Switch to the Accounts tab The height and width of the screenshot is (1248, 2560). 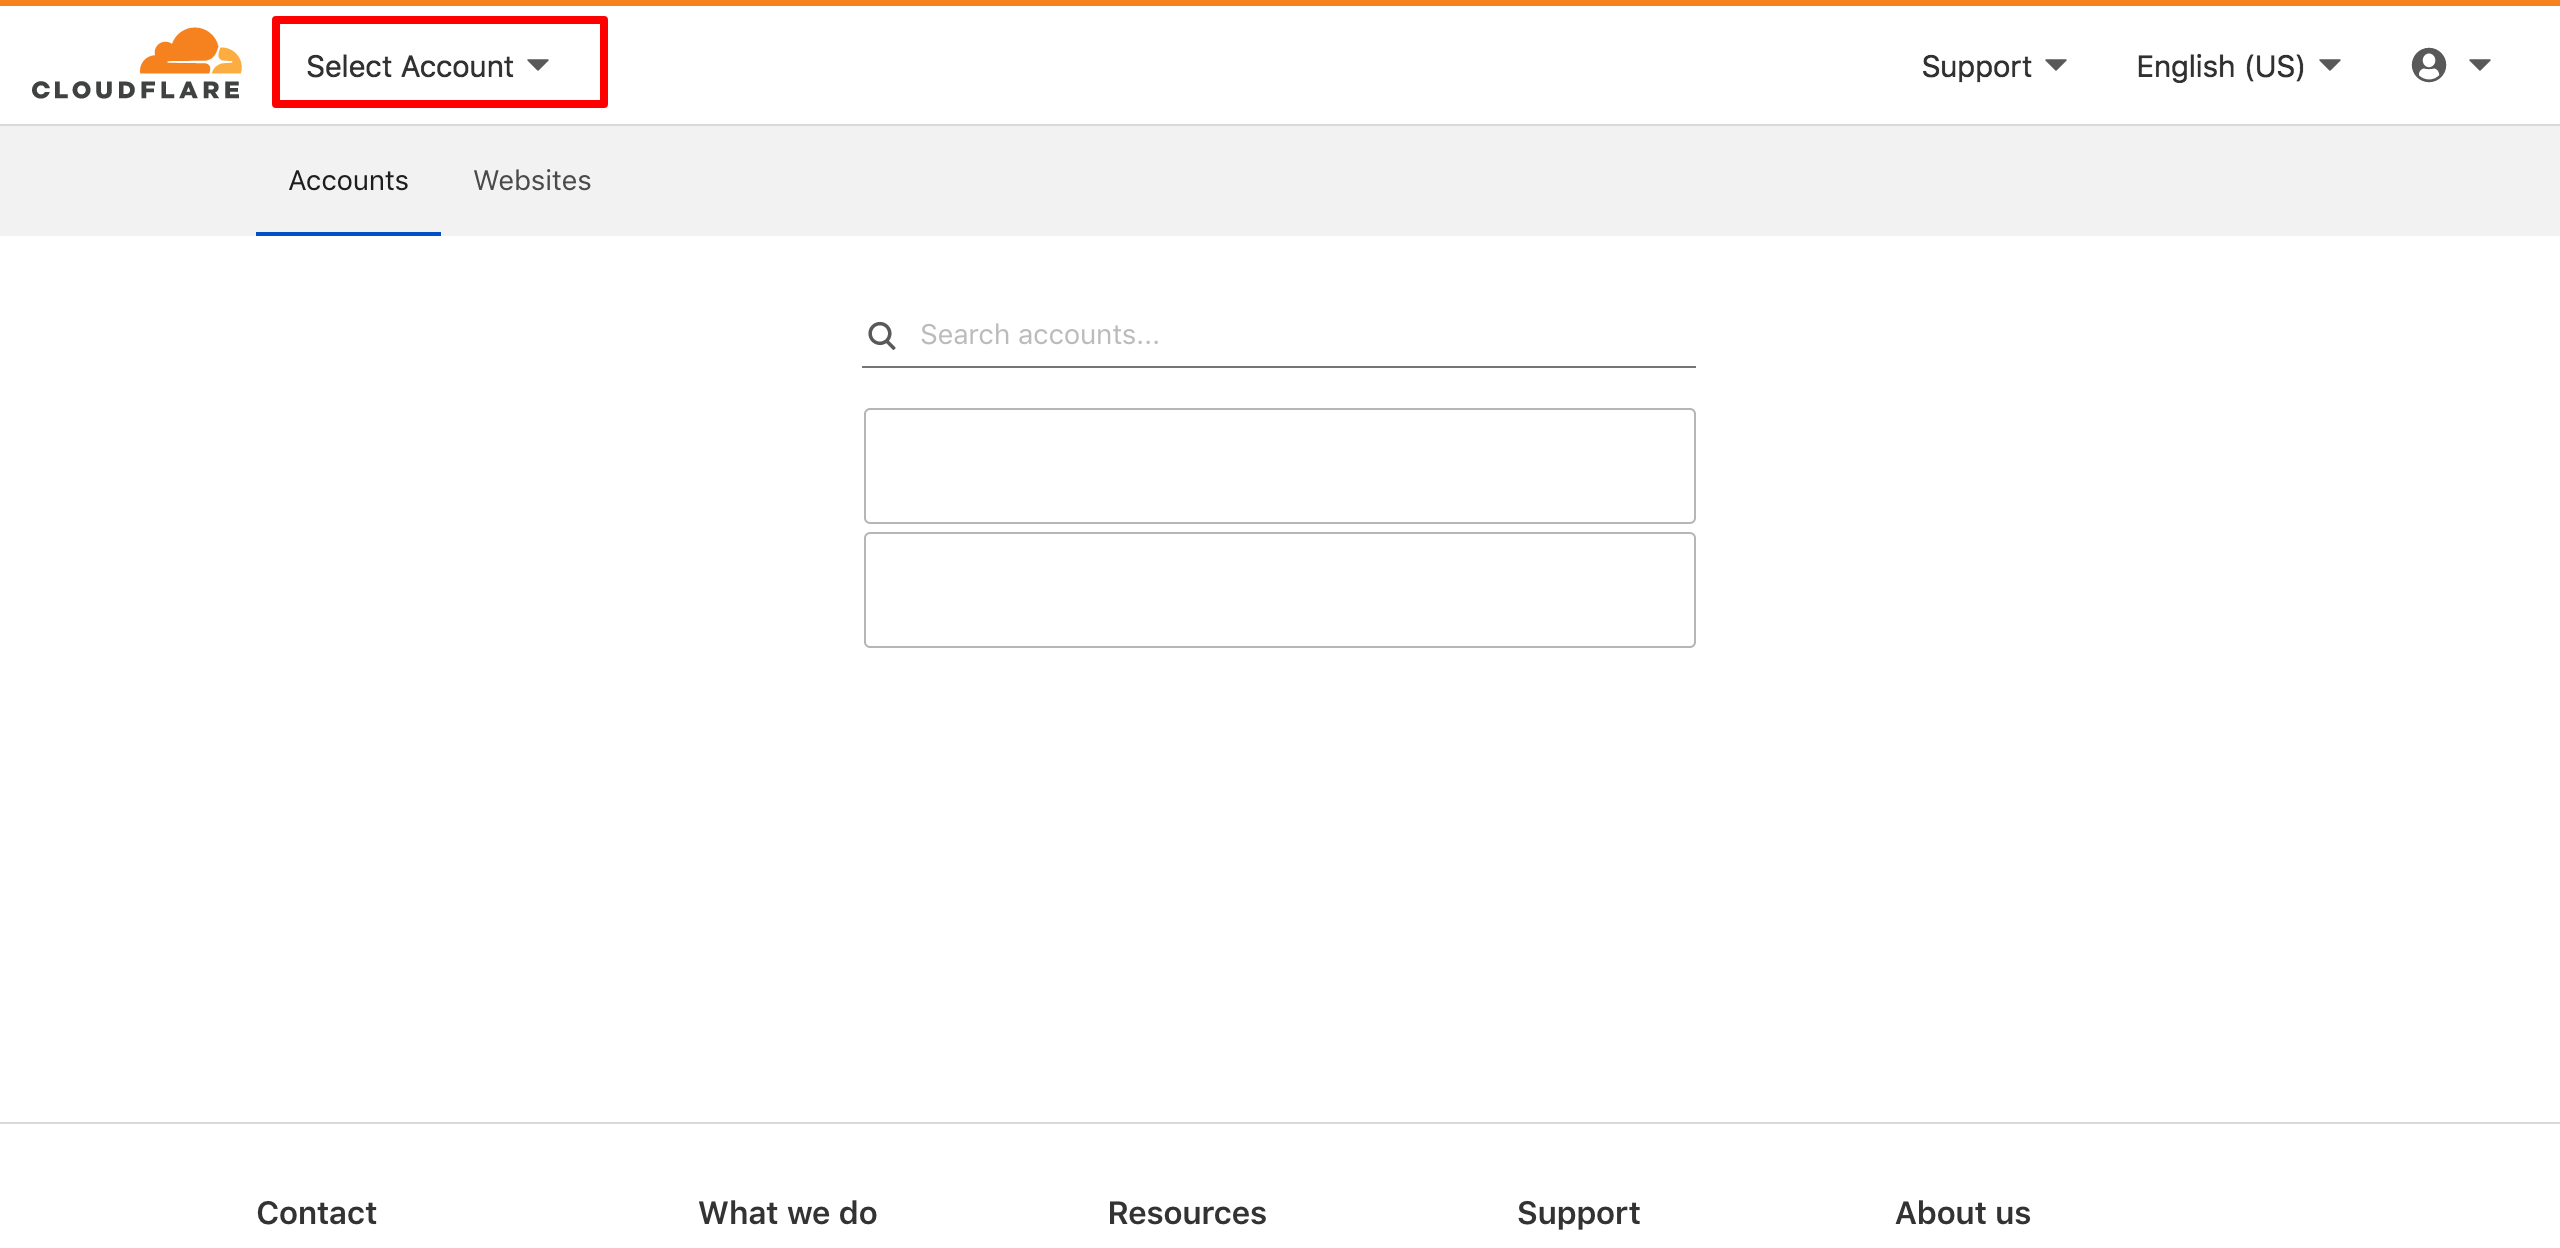pos(348,181)
